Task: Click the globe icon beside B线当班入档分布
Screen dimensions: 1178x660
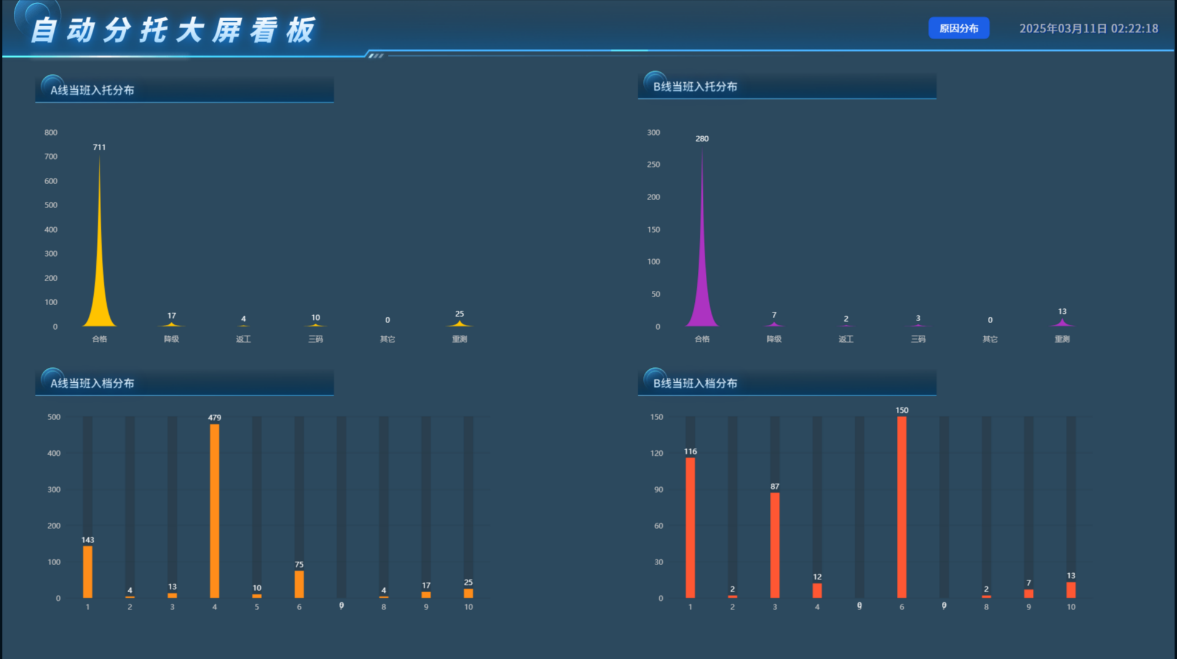Action: pyautogui.click(x=654, y=378)
